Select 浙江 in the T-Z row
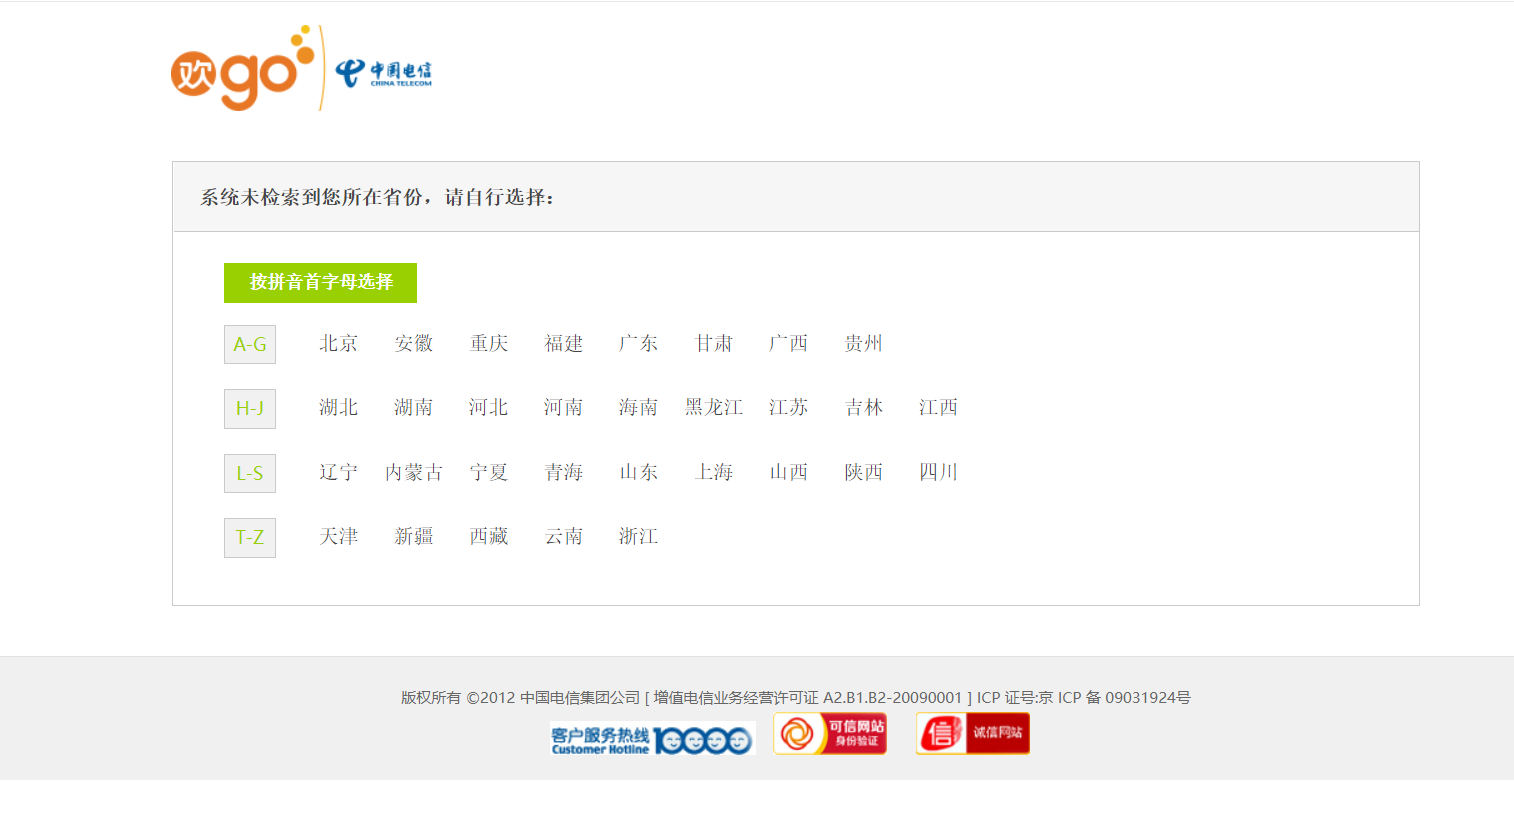The image size is (1514, 836). pos(638,537)
